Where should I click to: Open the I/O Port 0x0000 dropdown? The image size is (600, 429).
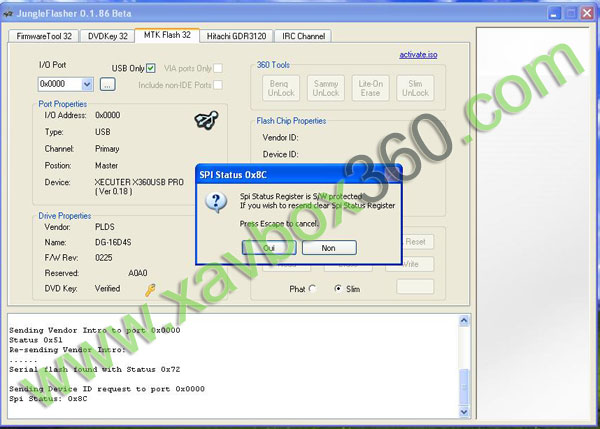87,84
